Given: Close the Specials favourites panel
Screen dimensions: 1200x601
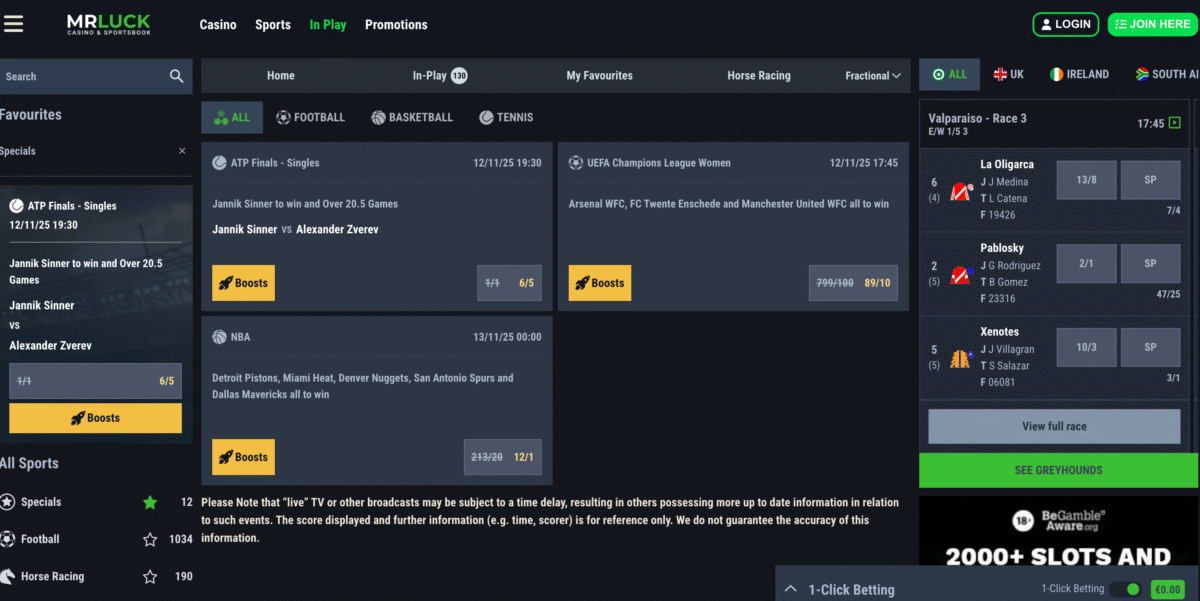Looking at the screenshot, I should (182, 151).
